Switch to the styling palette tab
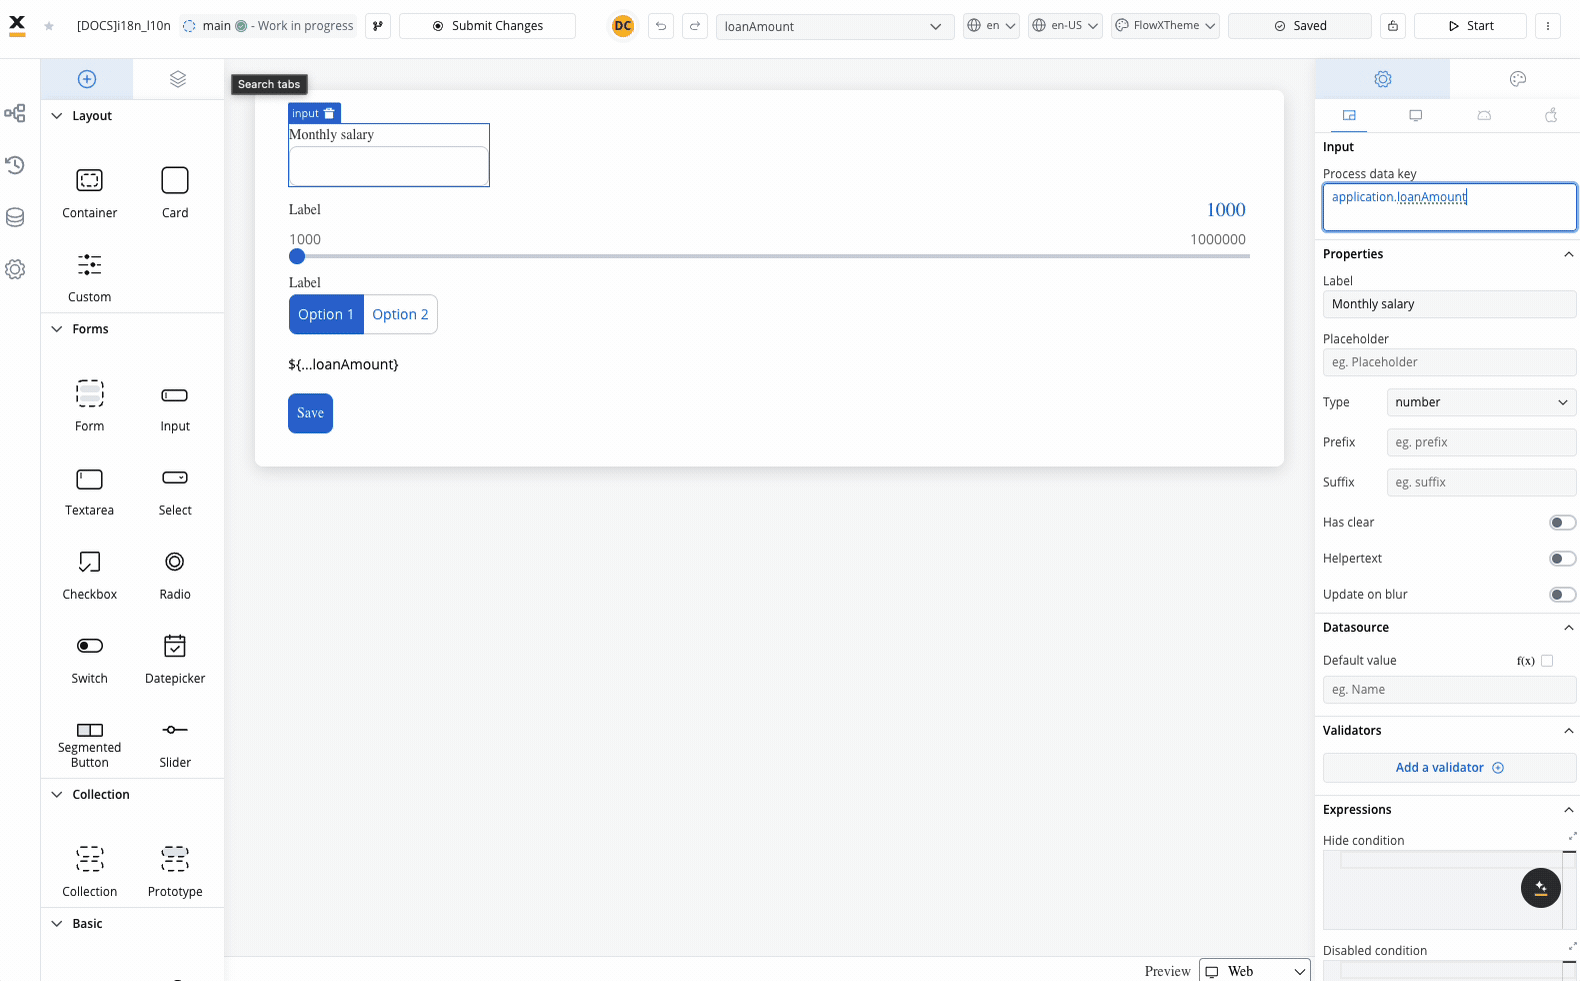Image resolution: width=1580 pixels, height=981 pixels. point(1518,79)
